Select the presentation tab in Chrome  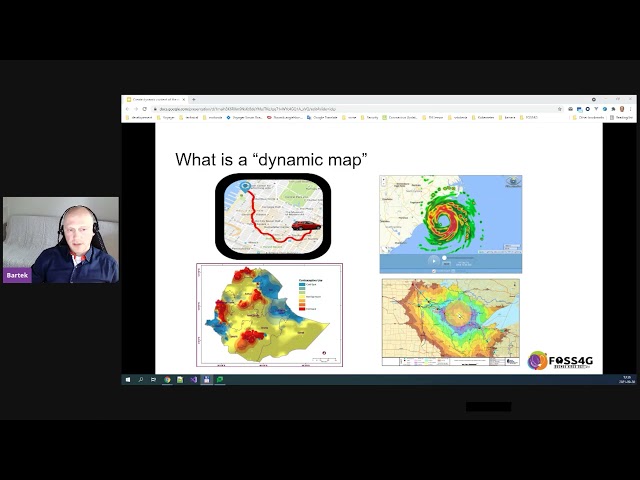point(156,100)
